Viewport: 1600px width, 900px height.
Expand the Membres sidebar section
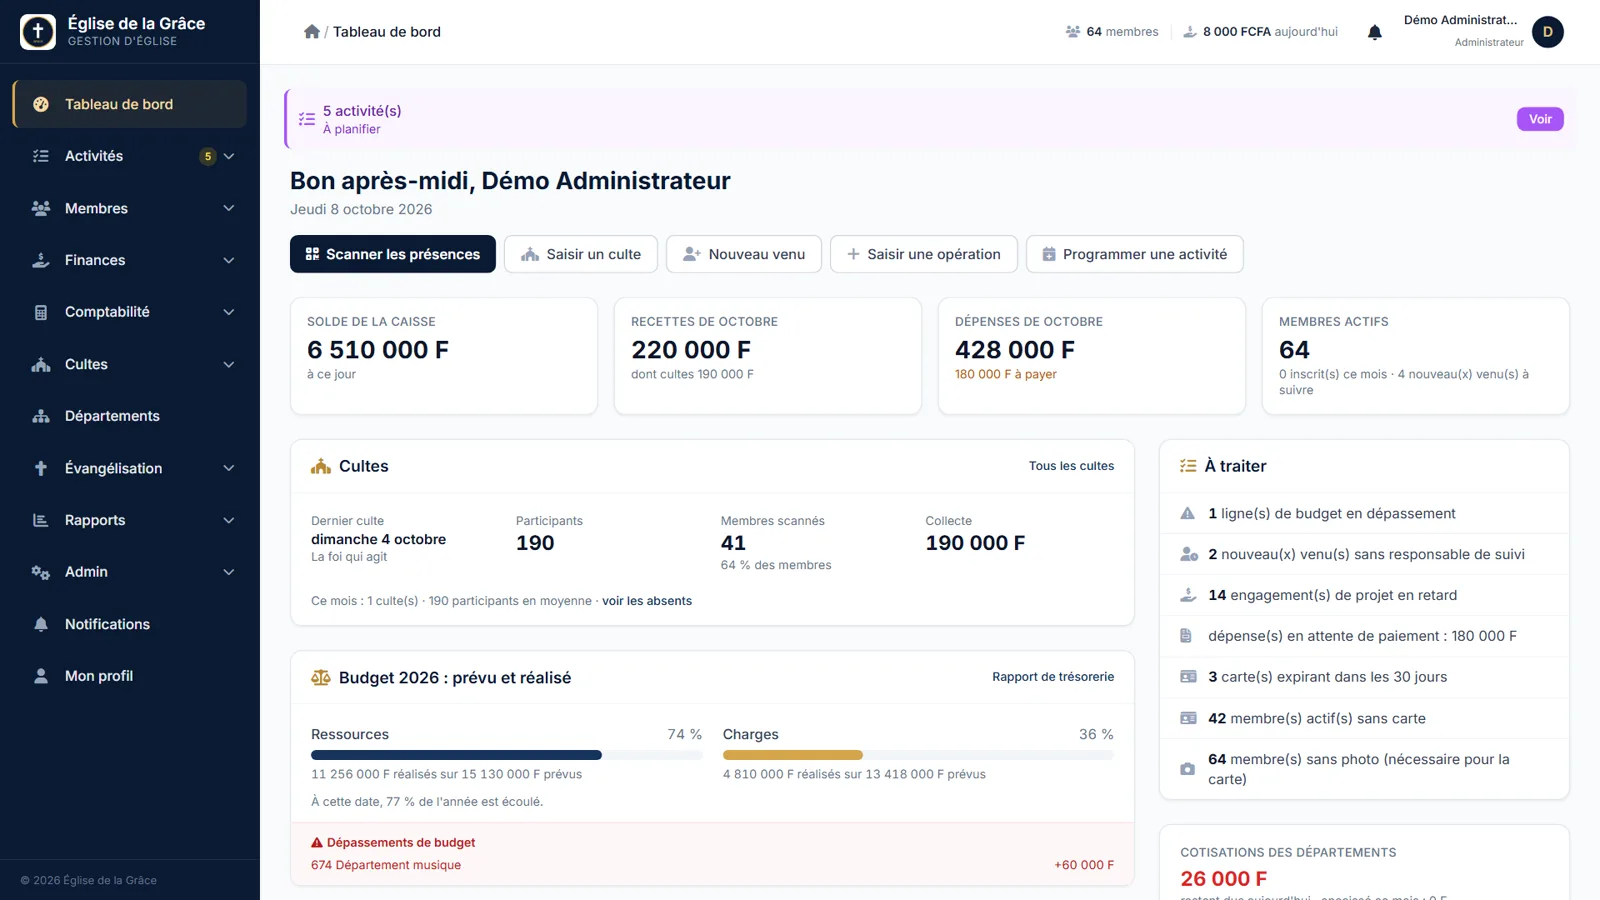pos(130,208)
